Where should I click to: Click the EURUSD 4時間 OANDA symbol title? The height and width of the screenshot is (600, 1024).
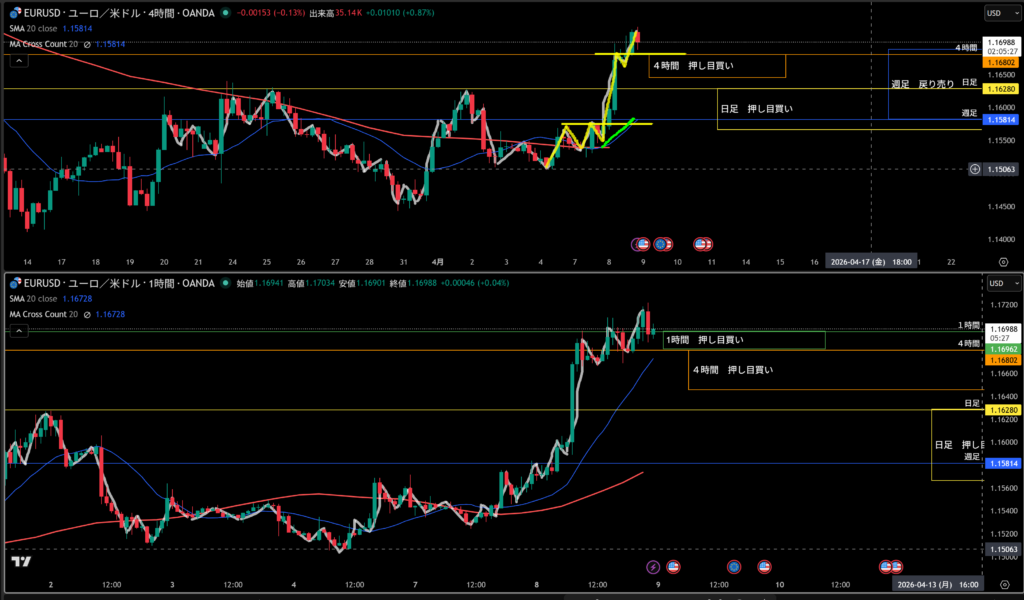click(x=118, y=13)
